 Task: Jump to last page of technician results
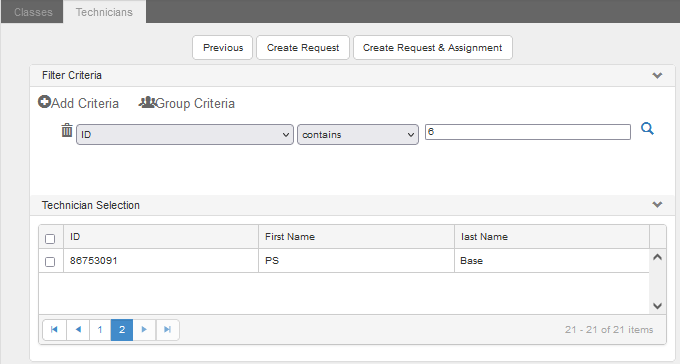[167, 330]
